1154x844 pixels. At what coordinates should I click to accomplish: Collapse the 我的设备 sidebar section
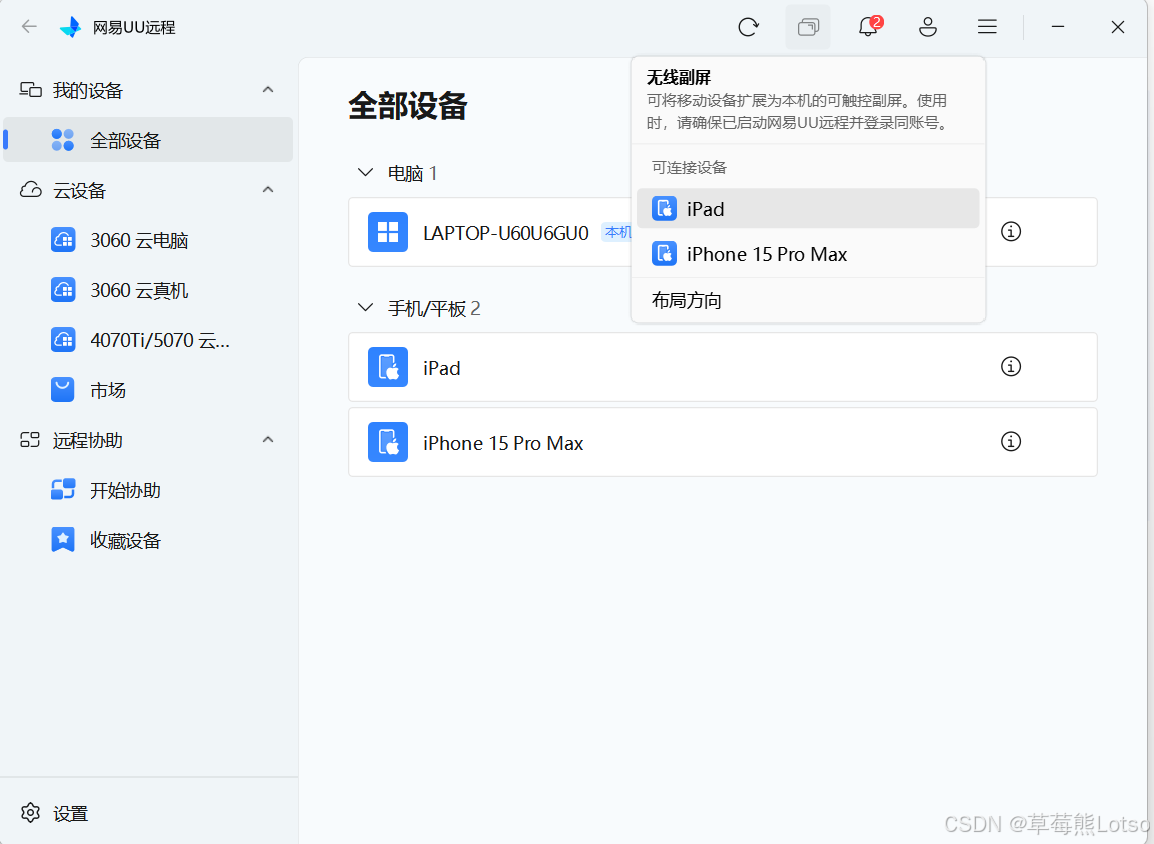pyautogui.click(x=268, y=90)
